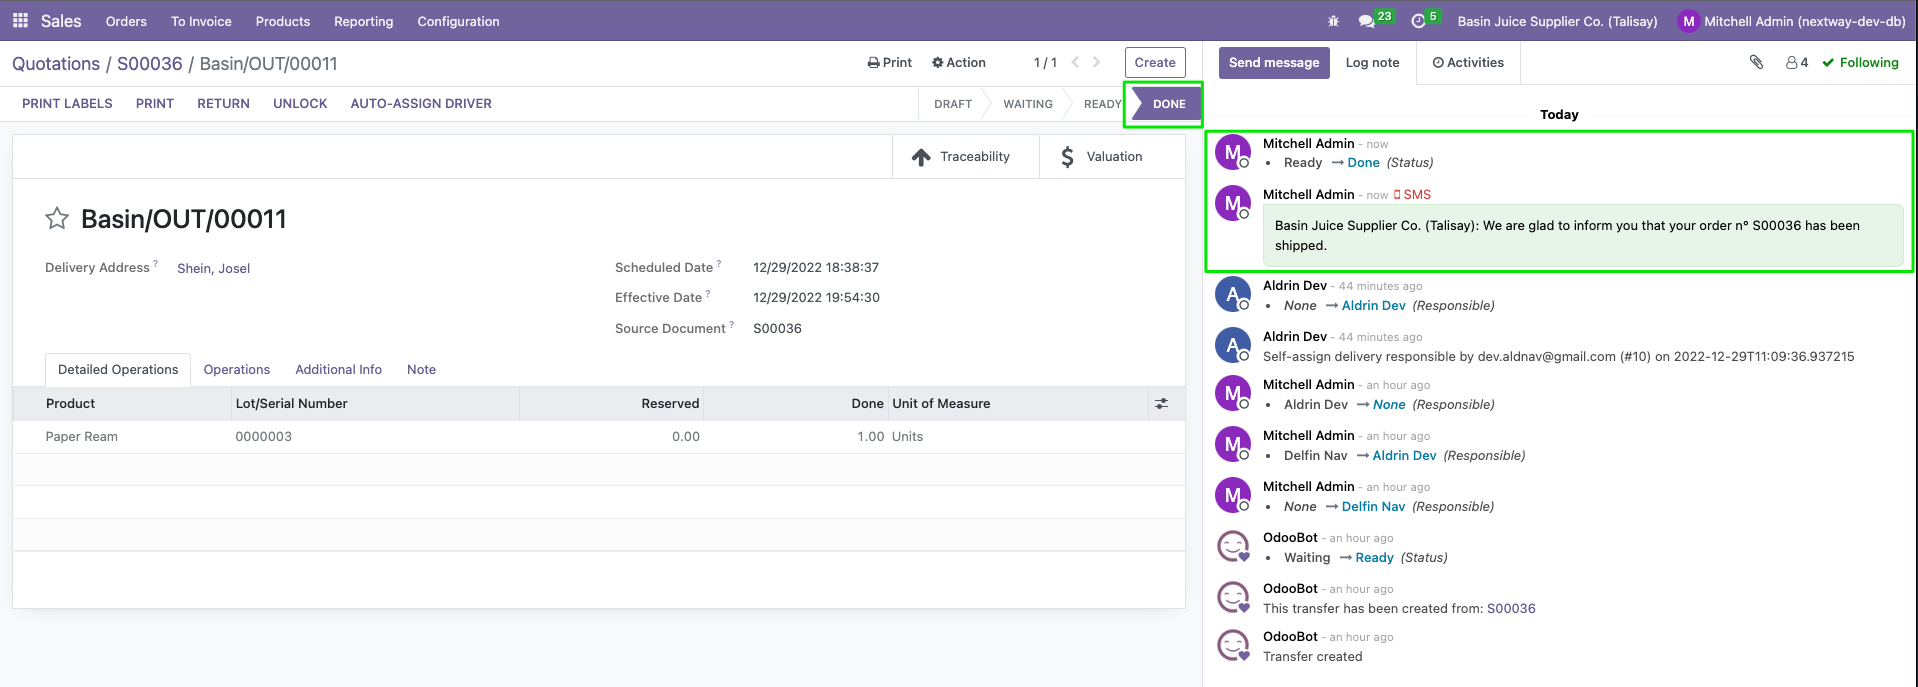Switch to the Operations tab

236,369
